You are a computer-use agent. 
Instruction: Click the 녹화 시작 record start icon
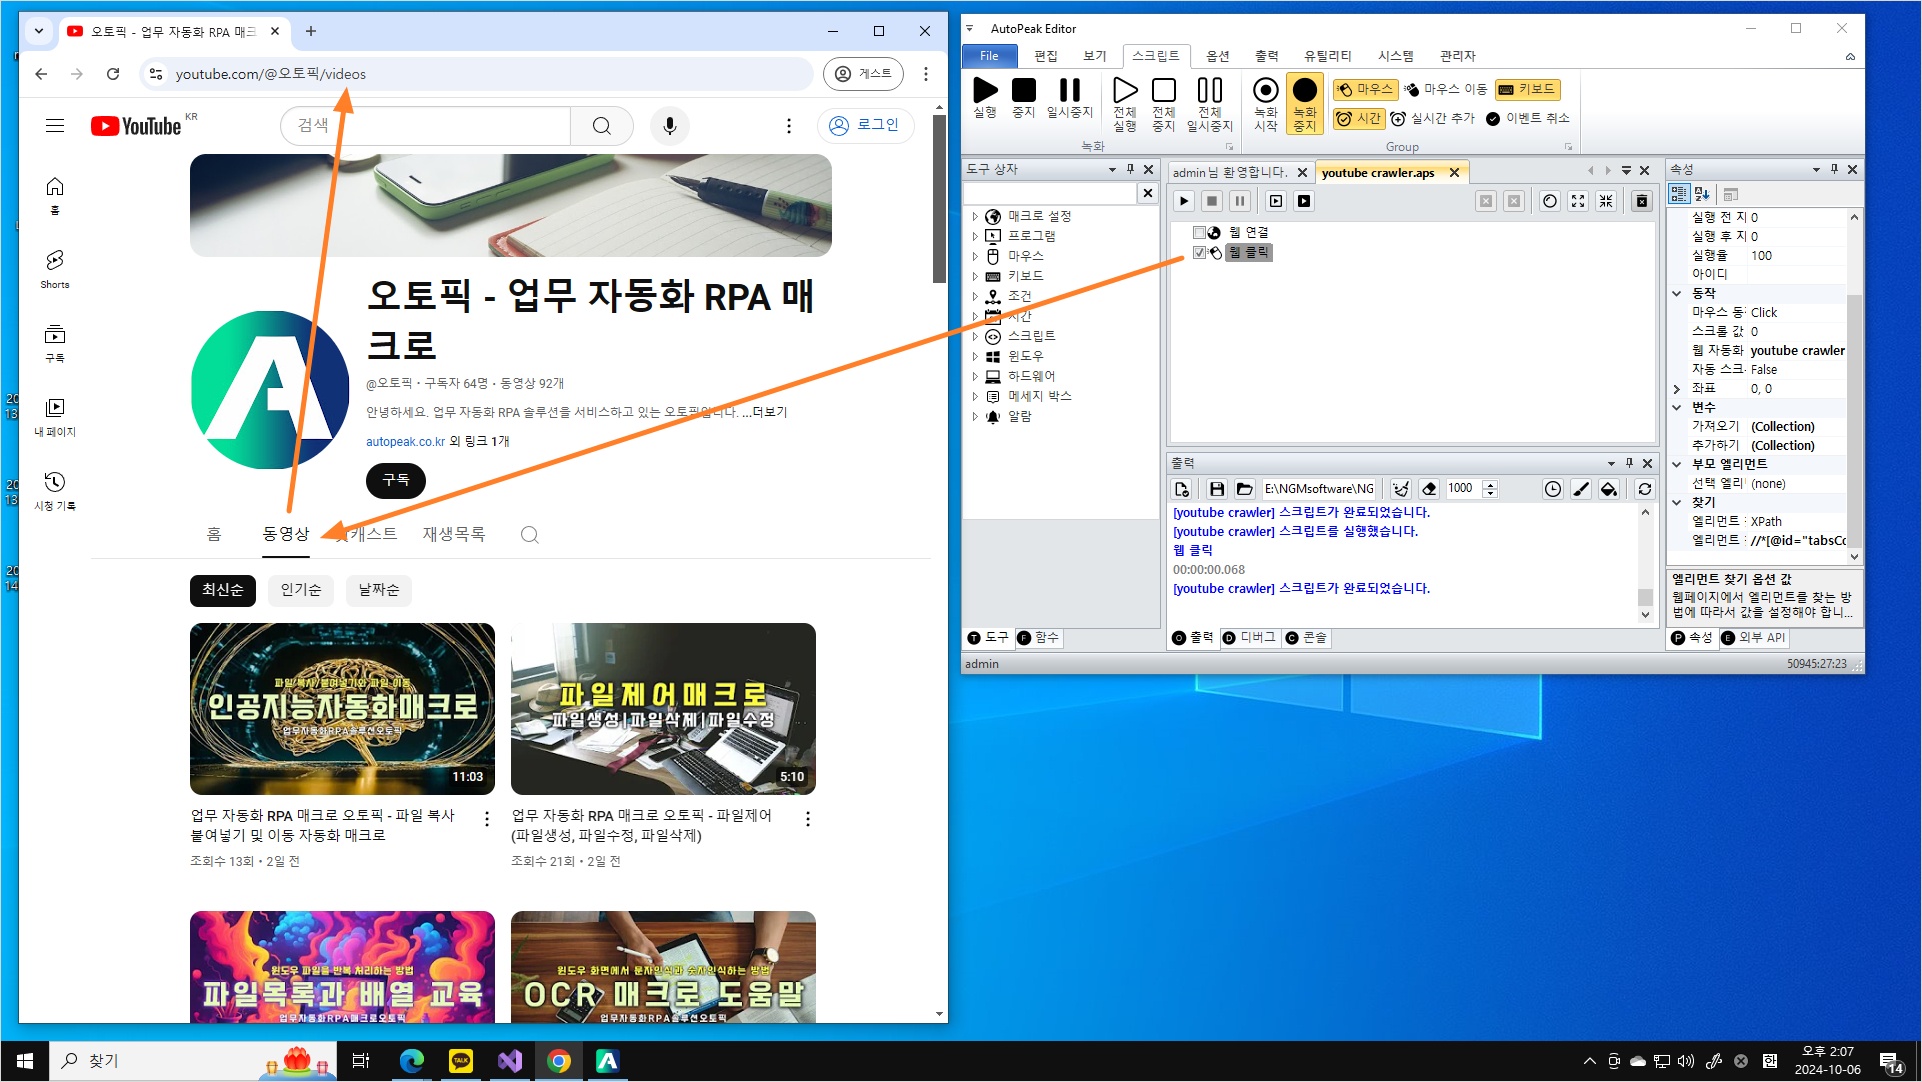tap(1265, 92)
